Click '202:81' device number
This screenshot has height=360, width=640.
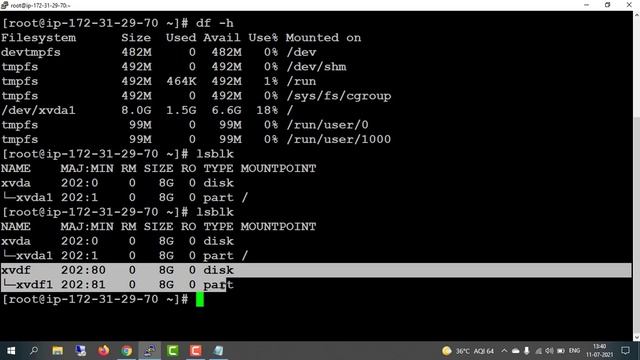[x=83, y=285]
